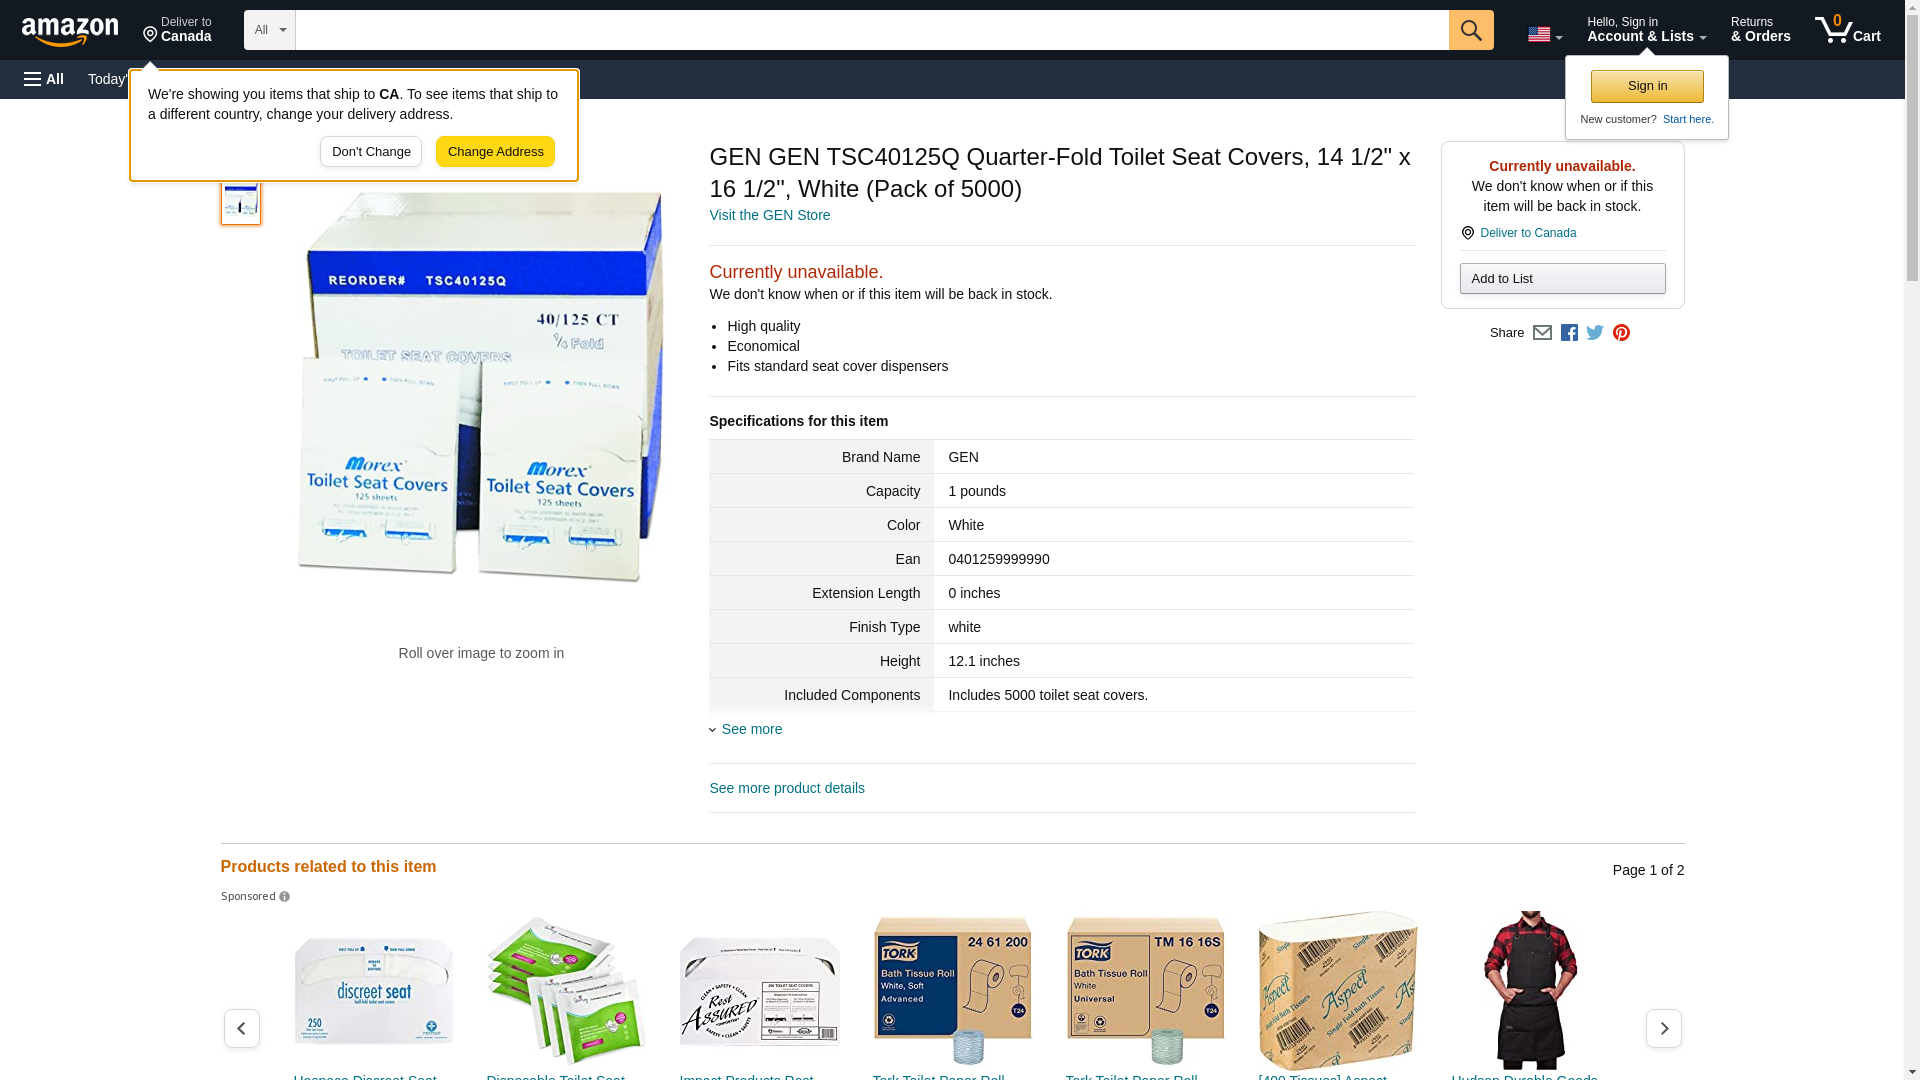The width and height of the screenshot is (1920, 1080).
Task: Open Returns & Orders
Action: (x=1760, y=30)
